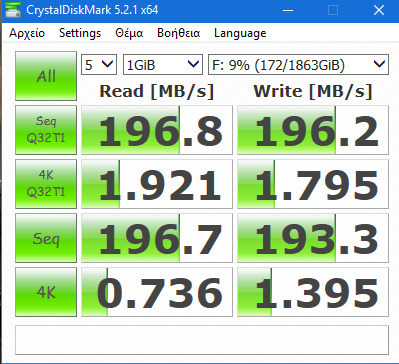
Task: Click the CrystalDiskMark app icon in title bar
Action: click(x=13, y=10)
